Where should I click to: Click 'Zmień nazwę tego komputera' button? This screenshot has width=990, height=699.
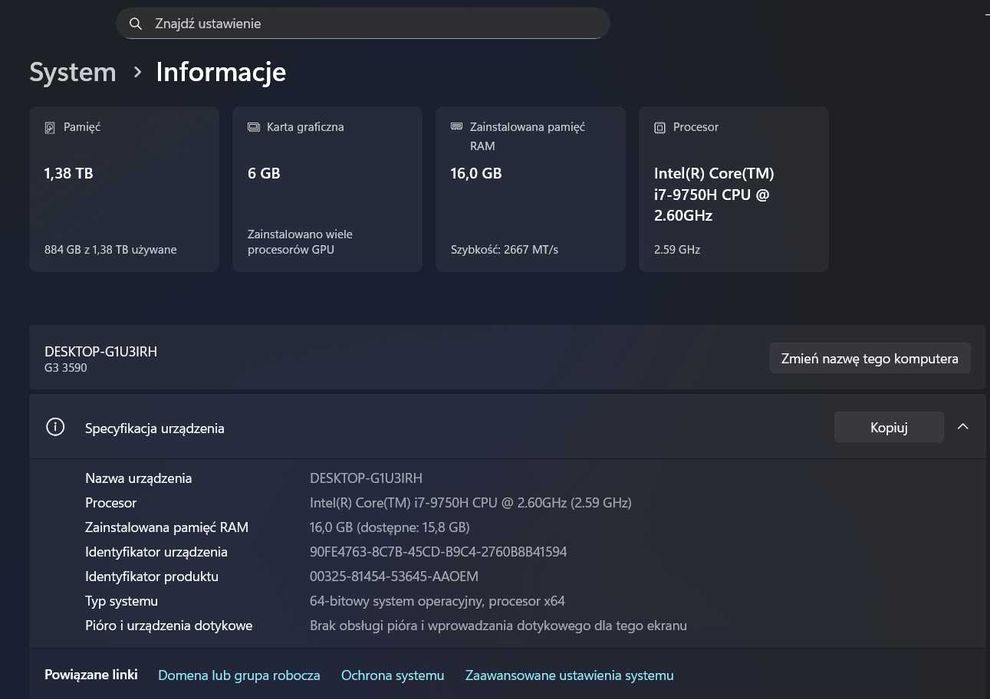click(x=869, y=359)
